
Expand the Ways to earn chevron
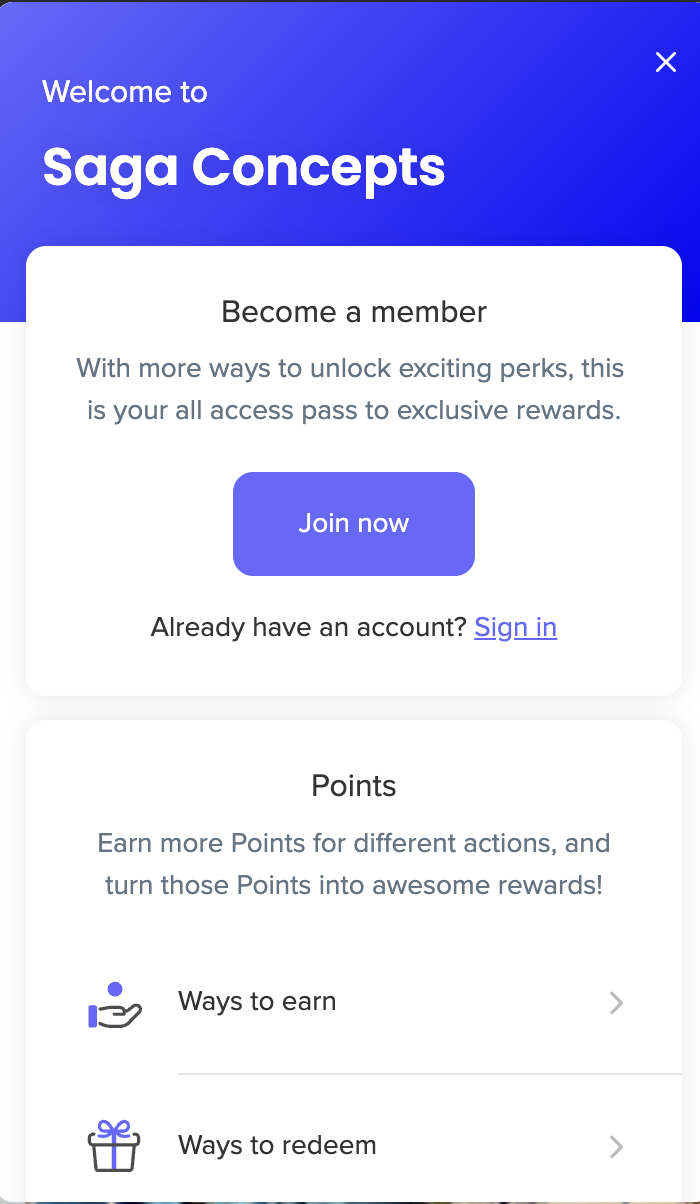(616, 1003)
